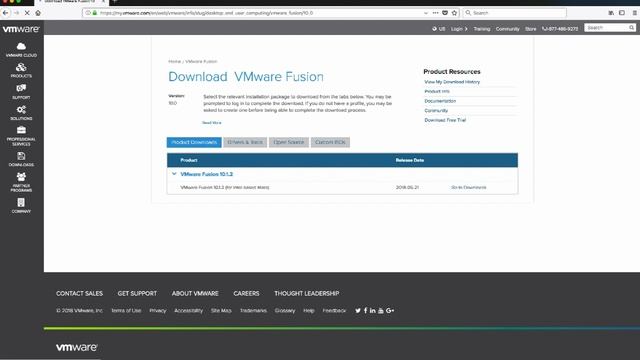Select the Custom ISOs tab

pyautogui.click(x=330, y=142)
